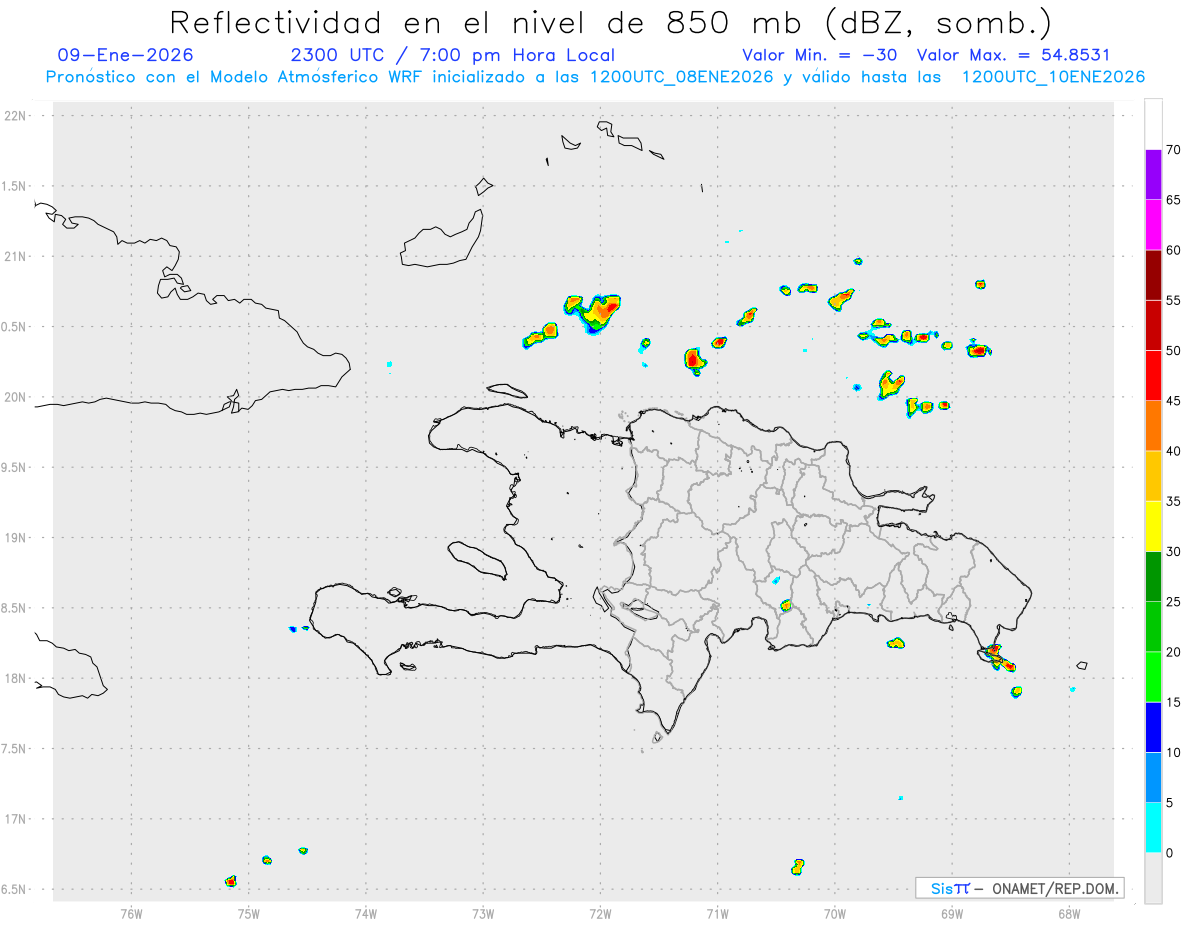The height and width of the screenshot is (927, 1200).
Task: Click the colorbar label '50'
Action: [x=1174, y=351]
